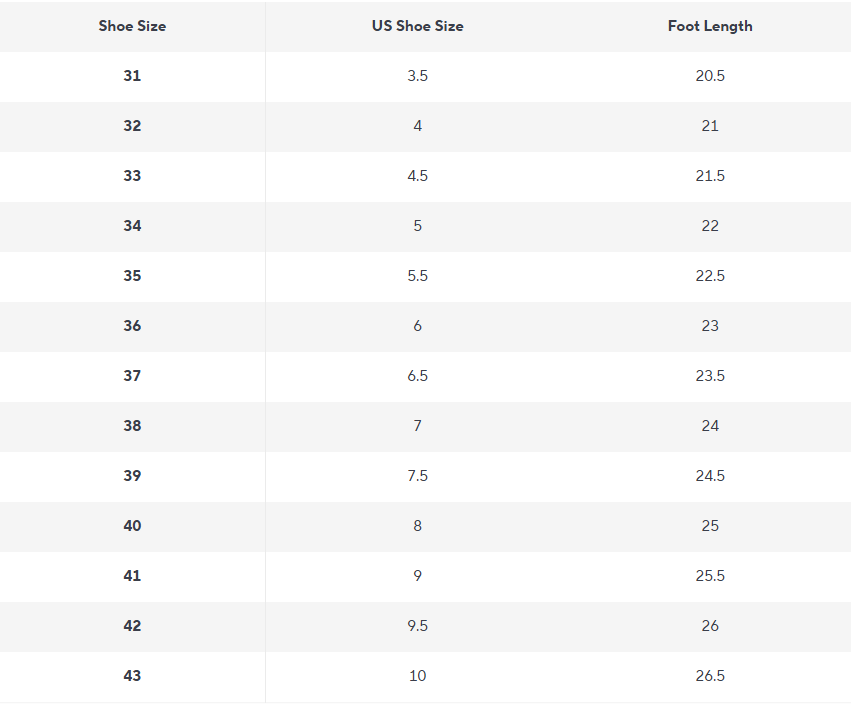The image size is (851, 704).
Task: Select shoe size 33 cell
Action: [x=132, y=176]
